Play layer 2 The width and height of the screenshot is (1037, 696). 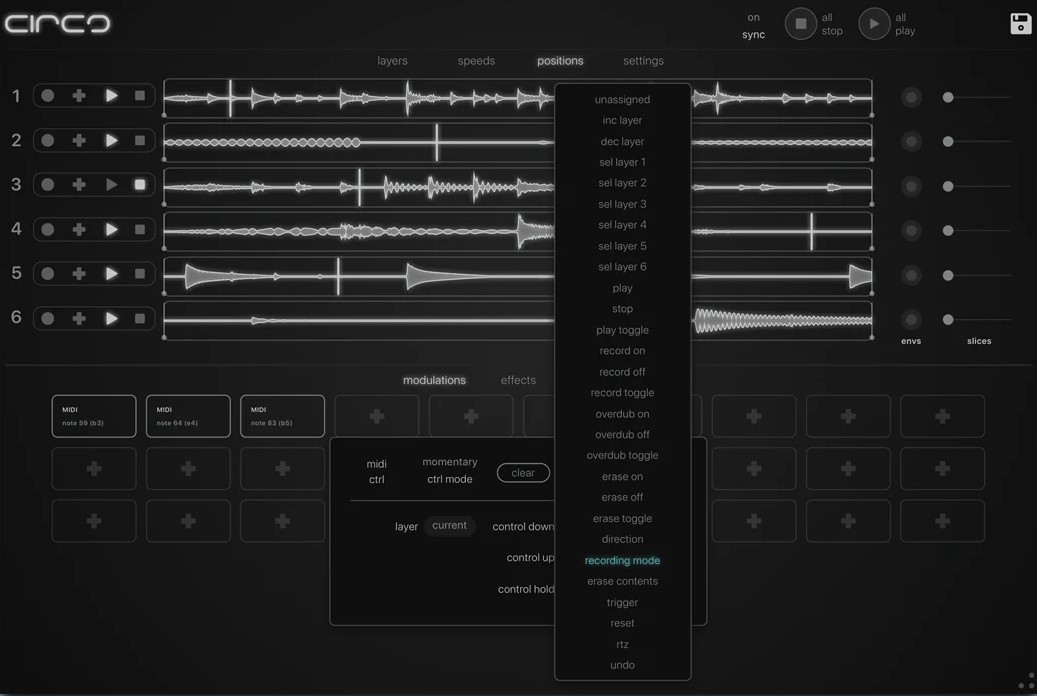(x=111, y=140)
